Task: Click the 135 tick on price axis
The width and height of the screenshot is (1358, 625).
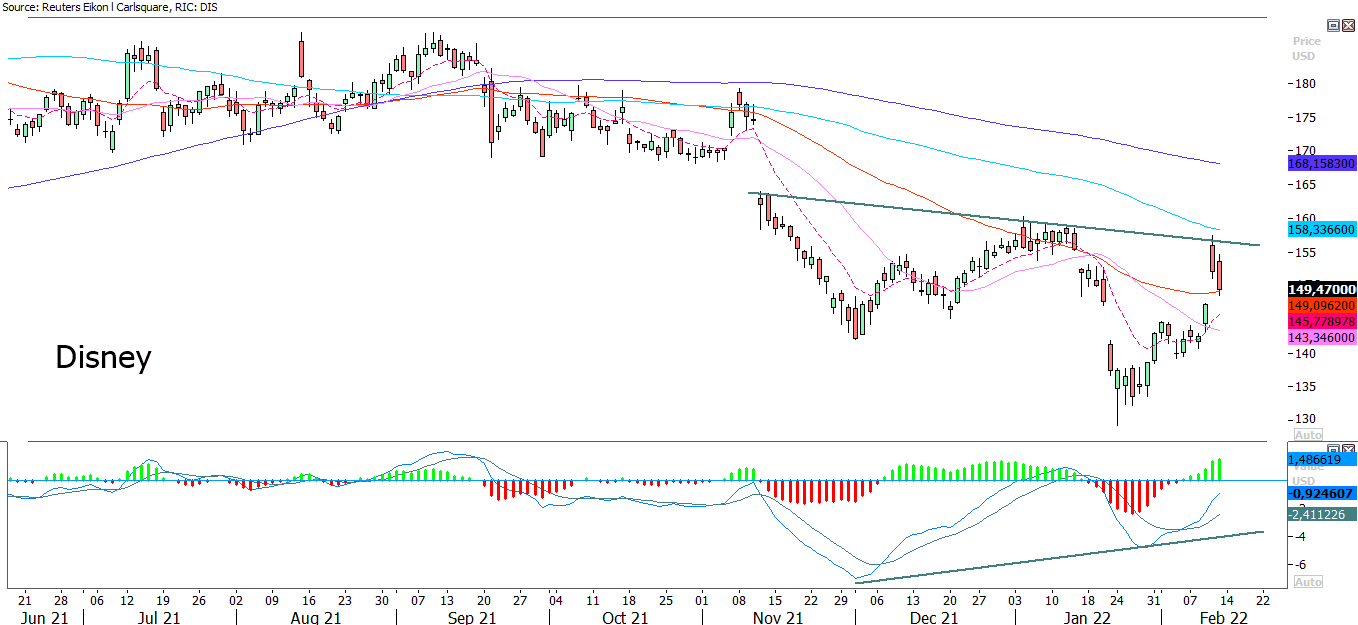Action: tap(1303, 387)
